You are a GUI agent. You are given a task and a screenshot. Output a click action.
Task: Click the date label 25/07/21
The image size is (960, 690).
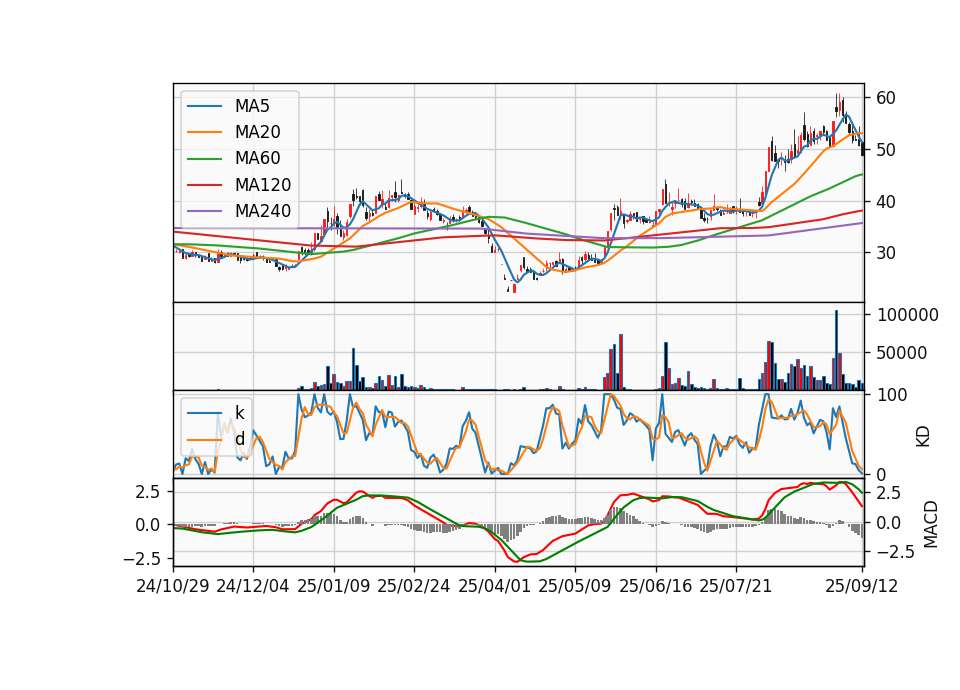[736, 586]
